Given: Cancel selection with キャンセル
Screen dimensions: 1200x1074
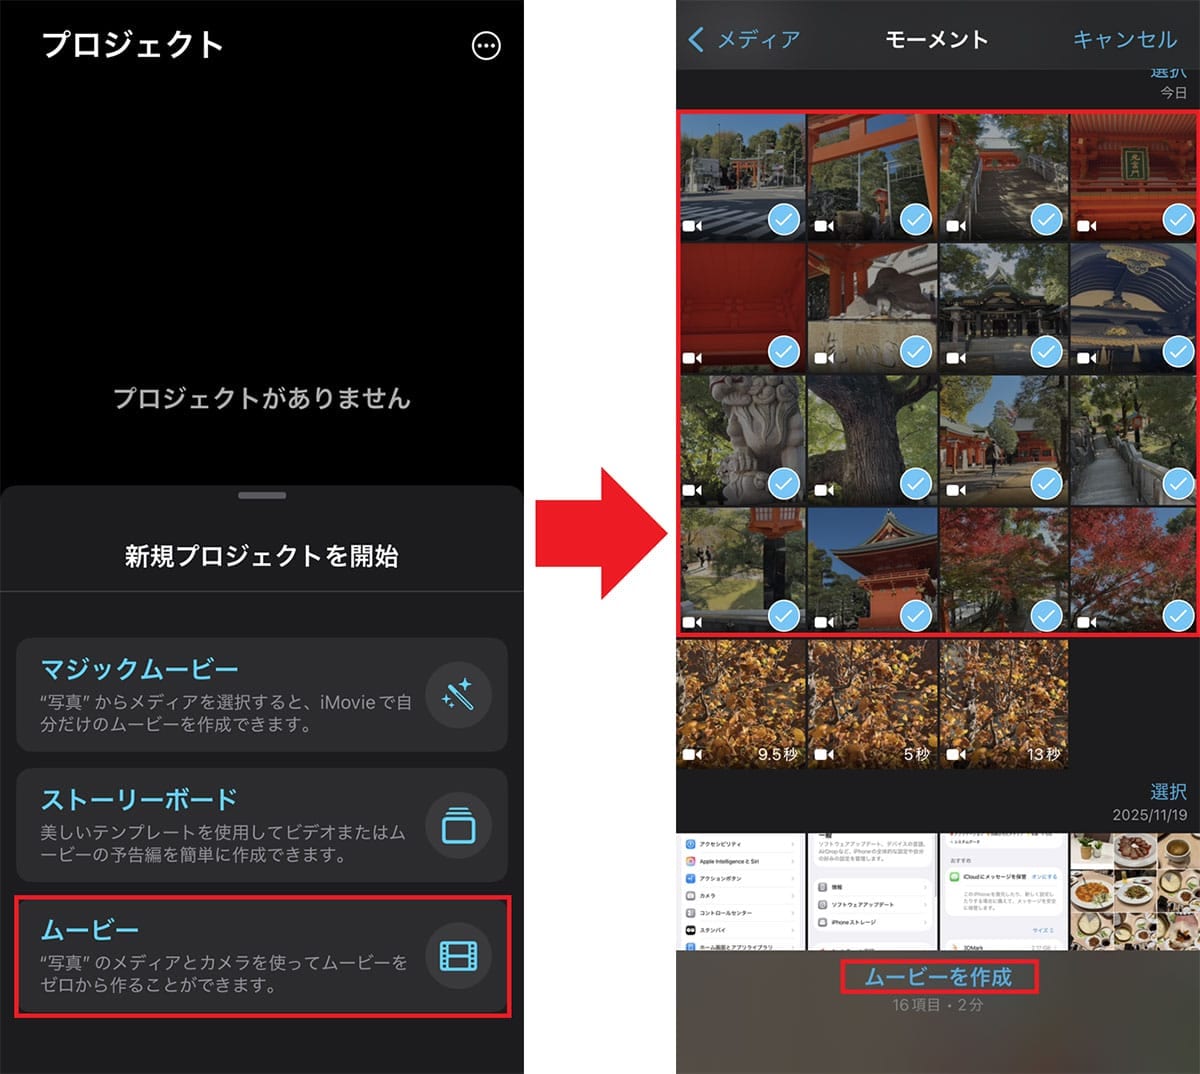Looking at the screenshot, I should point(1122,40).
